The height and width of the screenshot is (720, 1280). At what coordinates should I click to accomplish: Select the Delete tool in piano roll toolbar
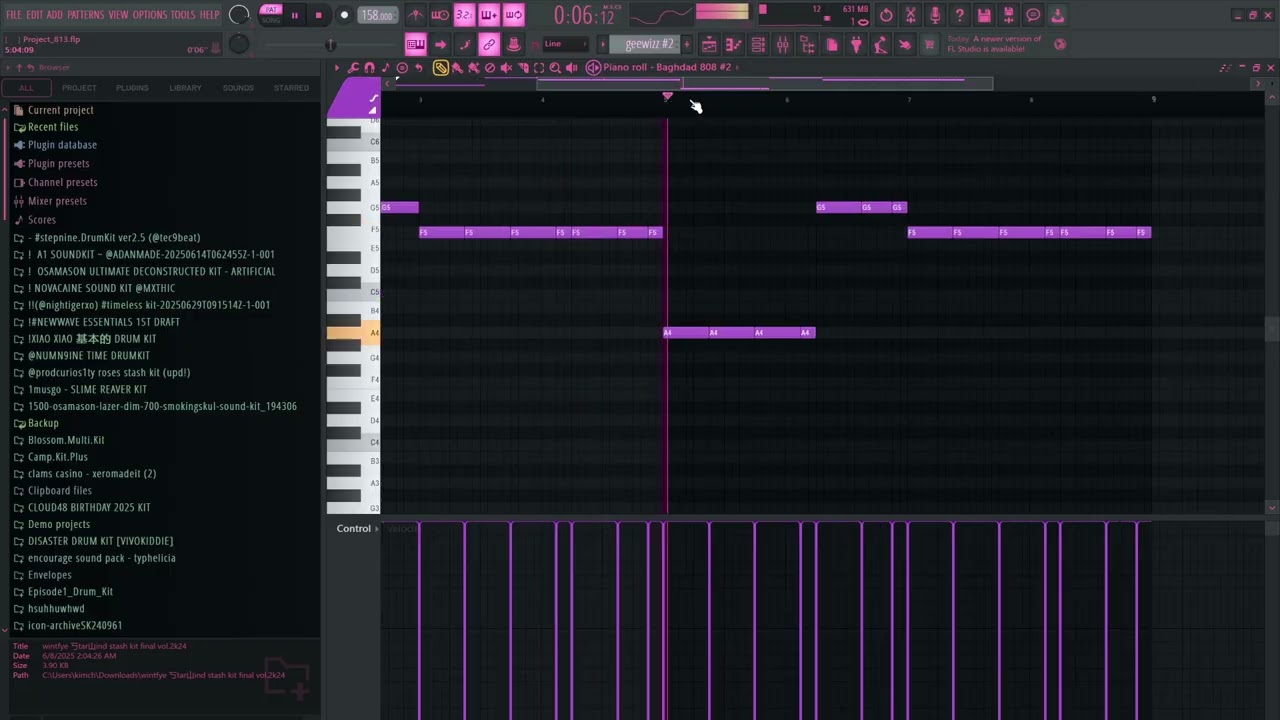click(490, 68)
